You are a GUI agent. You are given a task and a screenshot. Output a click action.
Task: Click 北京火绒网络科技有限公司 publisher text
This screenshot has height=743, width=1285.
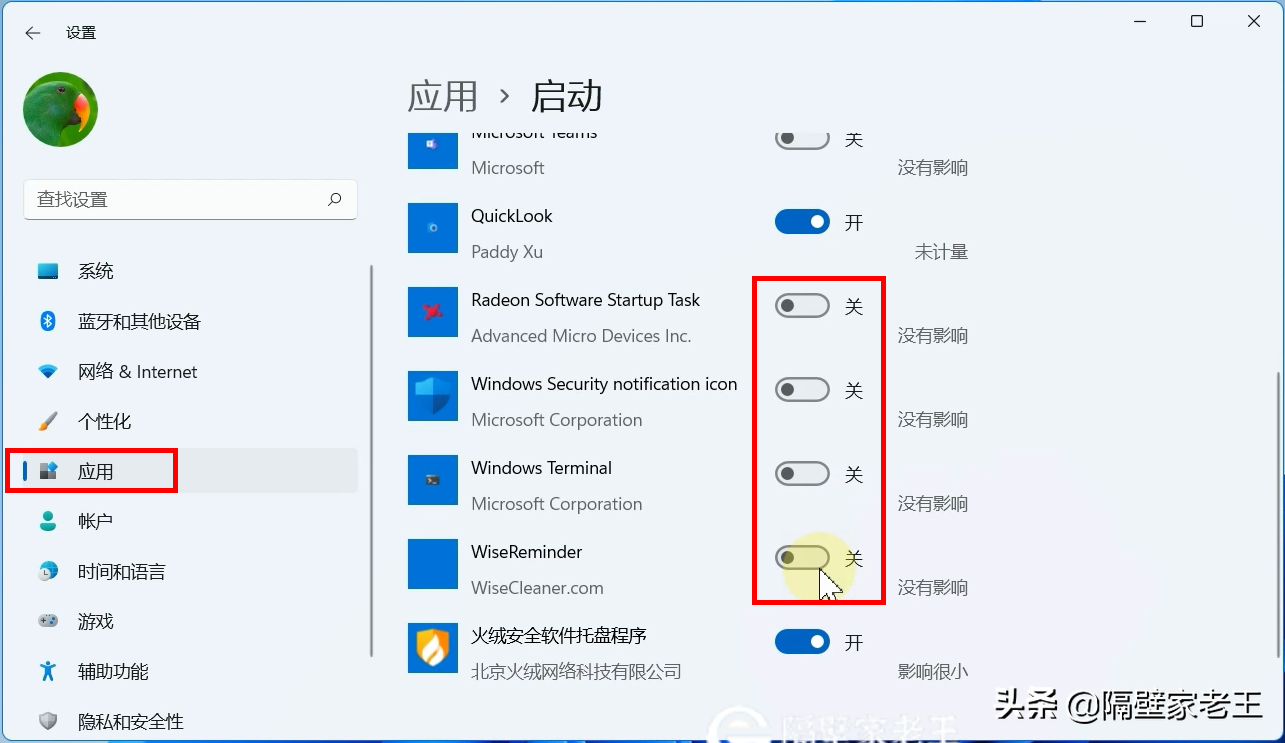coord(576,672)
